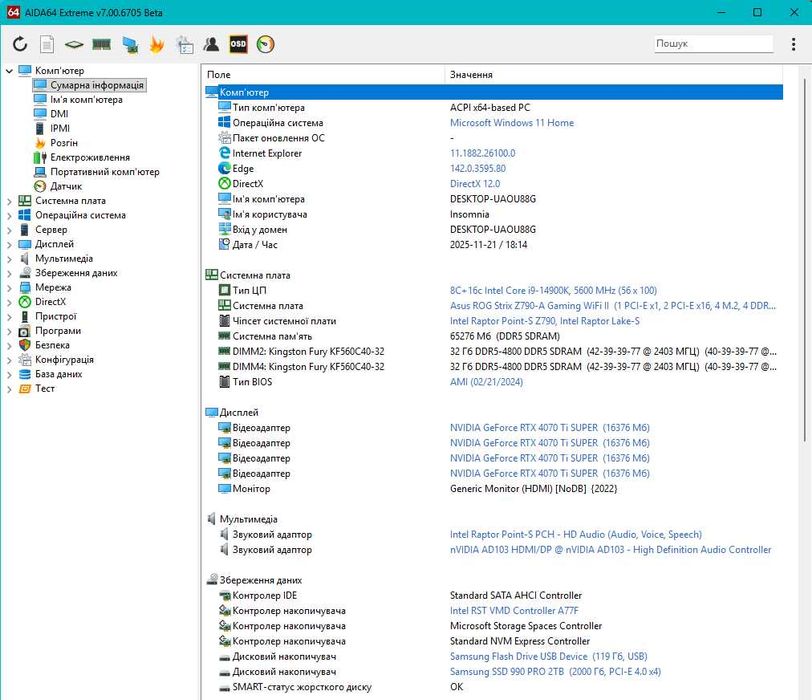
Task: Select the DIMM4: Kingston Fury row
Action: click(x=494, y=367)
